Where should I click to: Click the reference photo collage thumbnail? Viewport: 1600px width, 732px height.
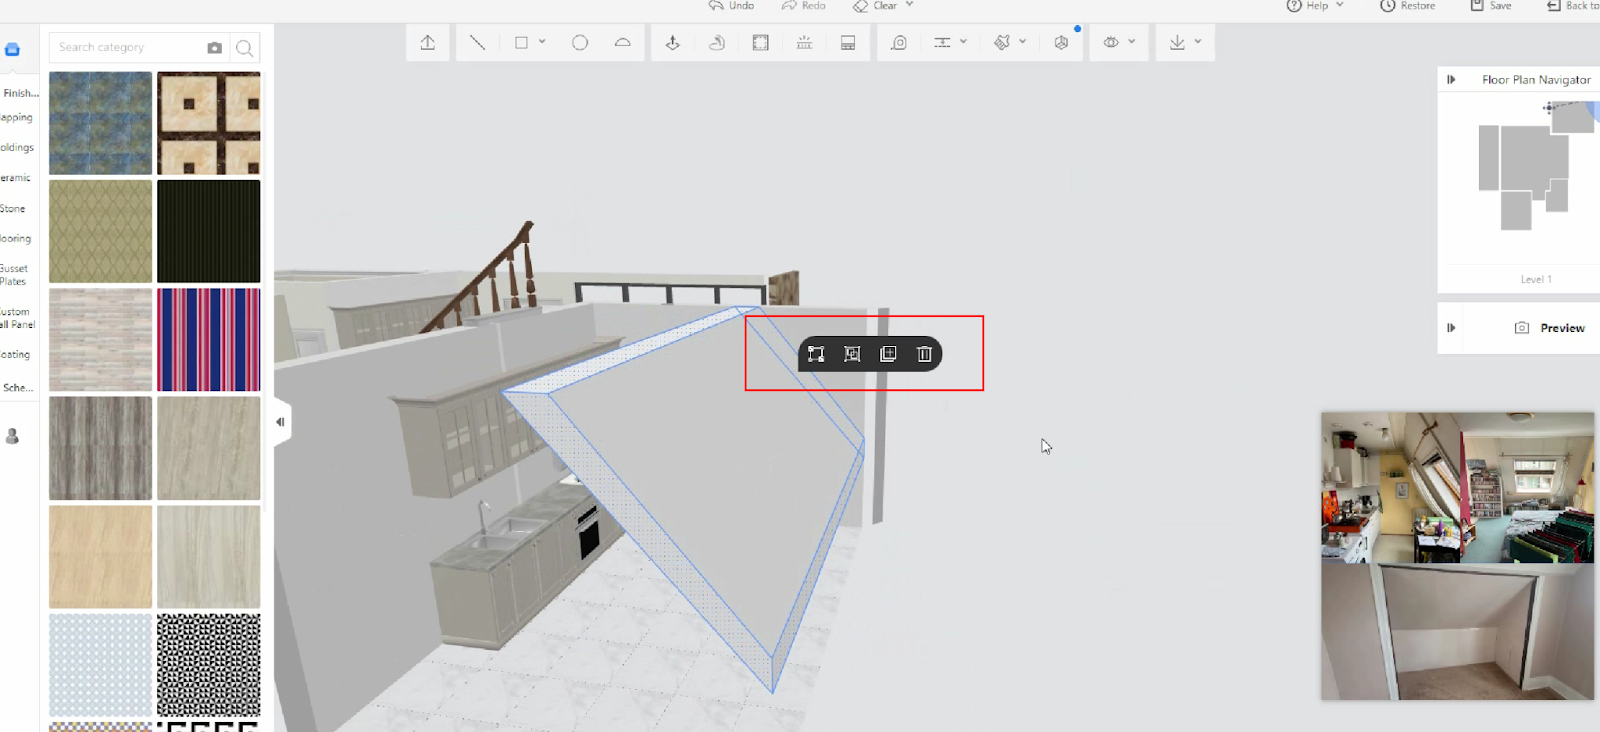pyautogui.click(x=1458, y=556)
